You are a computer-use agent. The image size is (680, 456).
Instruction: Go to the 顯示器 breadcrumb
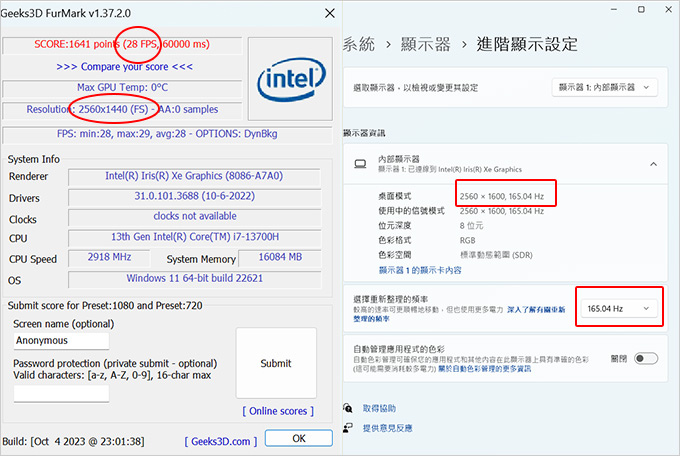425,44
